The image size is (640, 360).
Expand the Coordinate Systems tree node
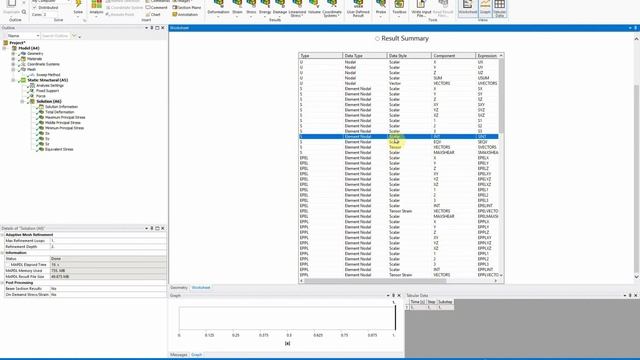point(13,64)
